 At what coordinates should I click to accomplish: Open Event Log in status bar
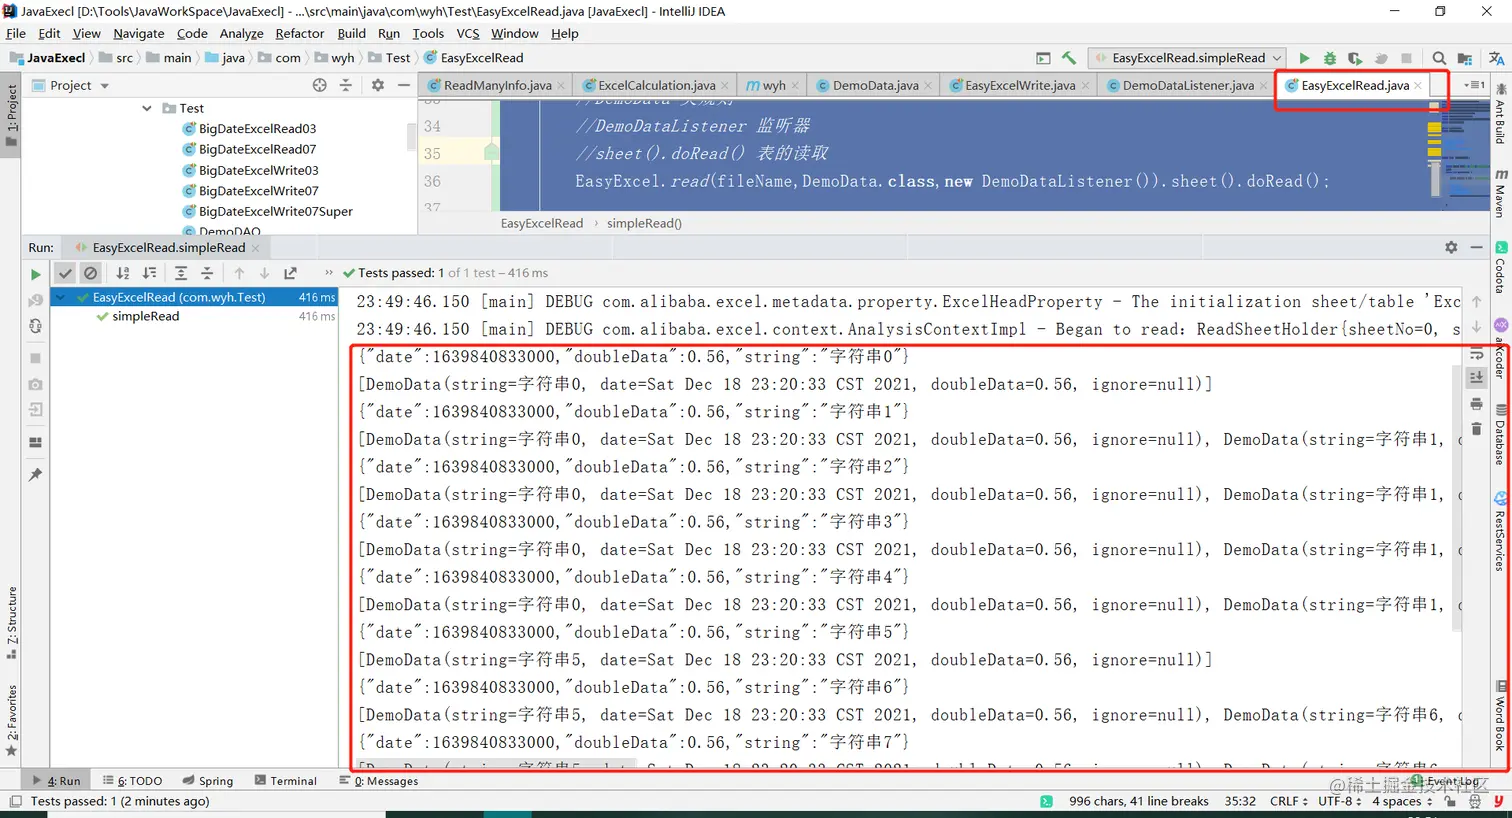[x=1445, y=781]
